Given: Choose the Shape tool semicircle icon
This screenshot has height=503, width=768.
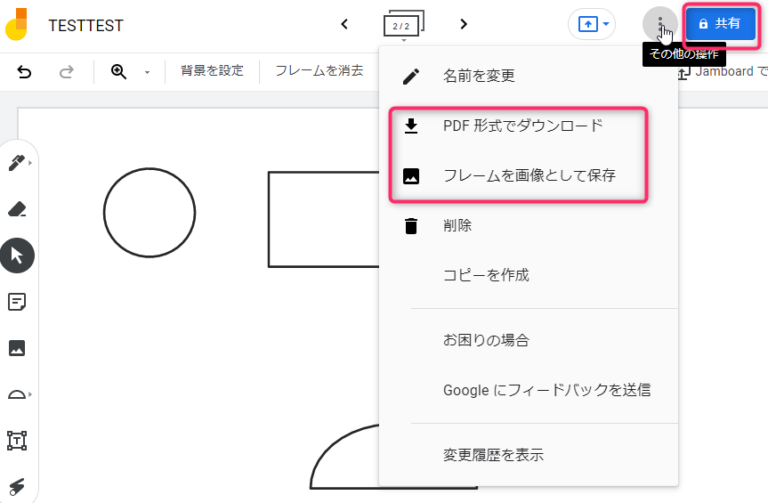Looking at the screenshot, I should (17, 394).
